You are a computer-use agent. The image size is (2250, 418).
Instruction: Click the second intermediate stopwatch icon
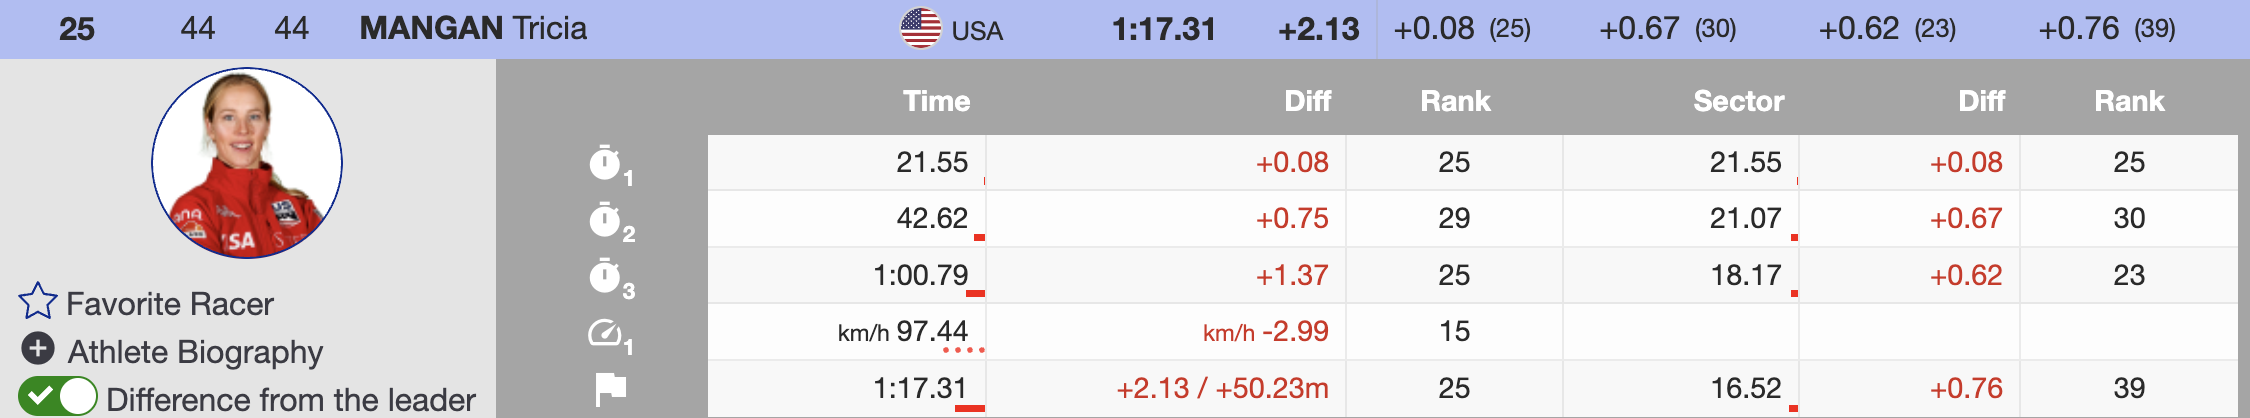[606, 219]
